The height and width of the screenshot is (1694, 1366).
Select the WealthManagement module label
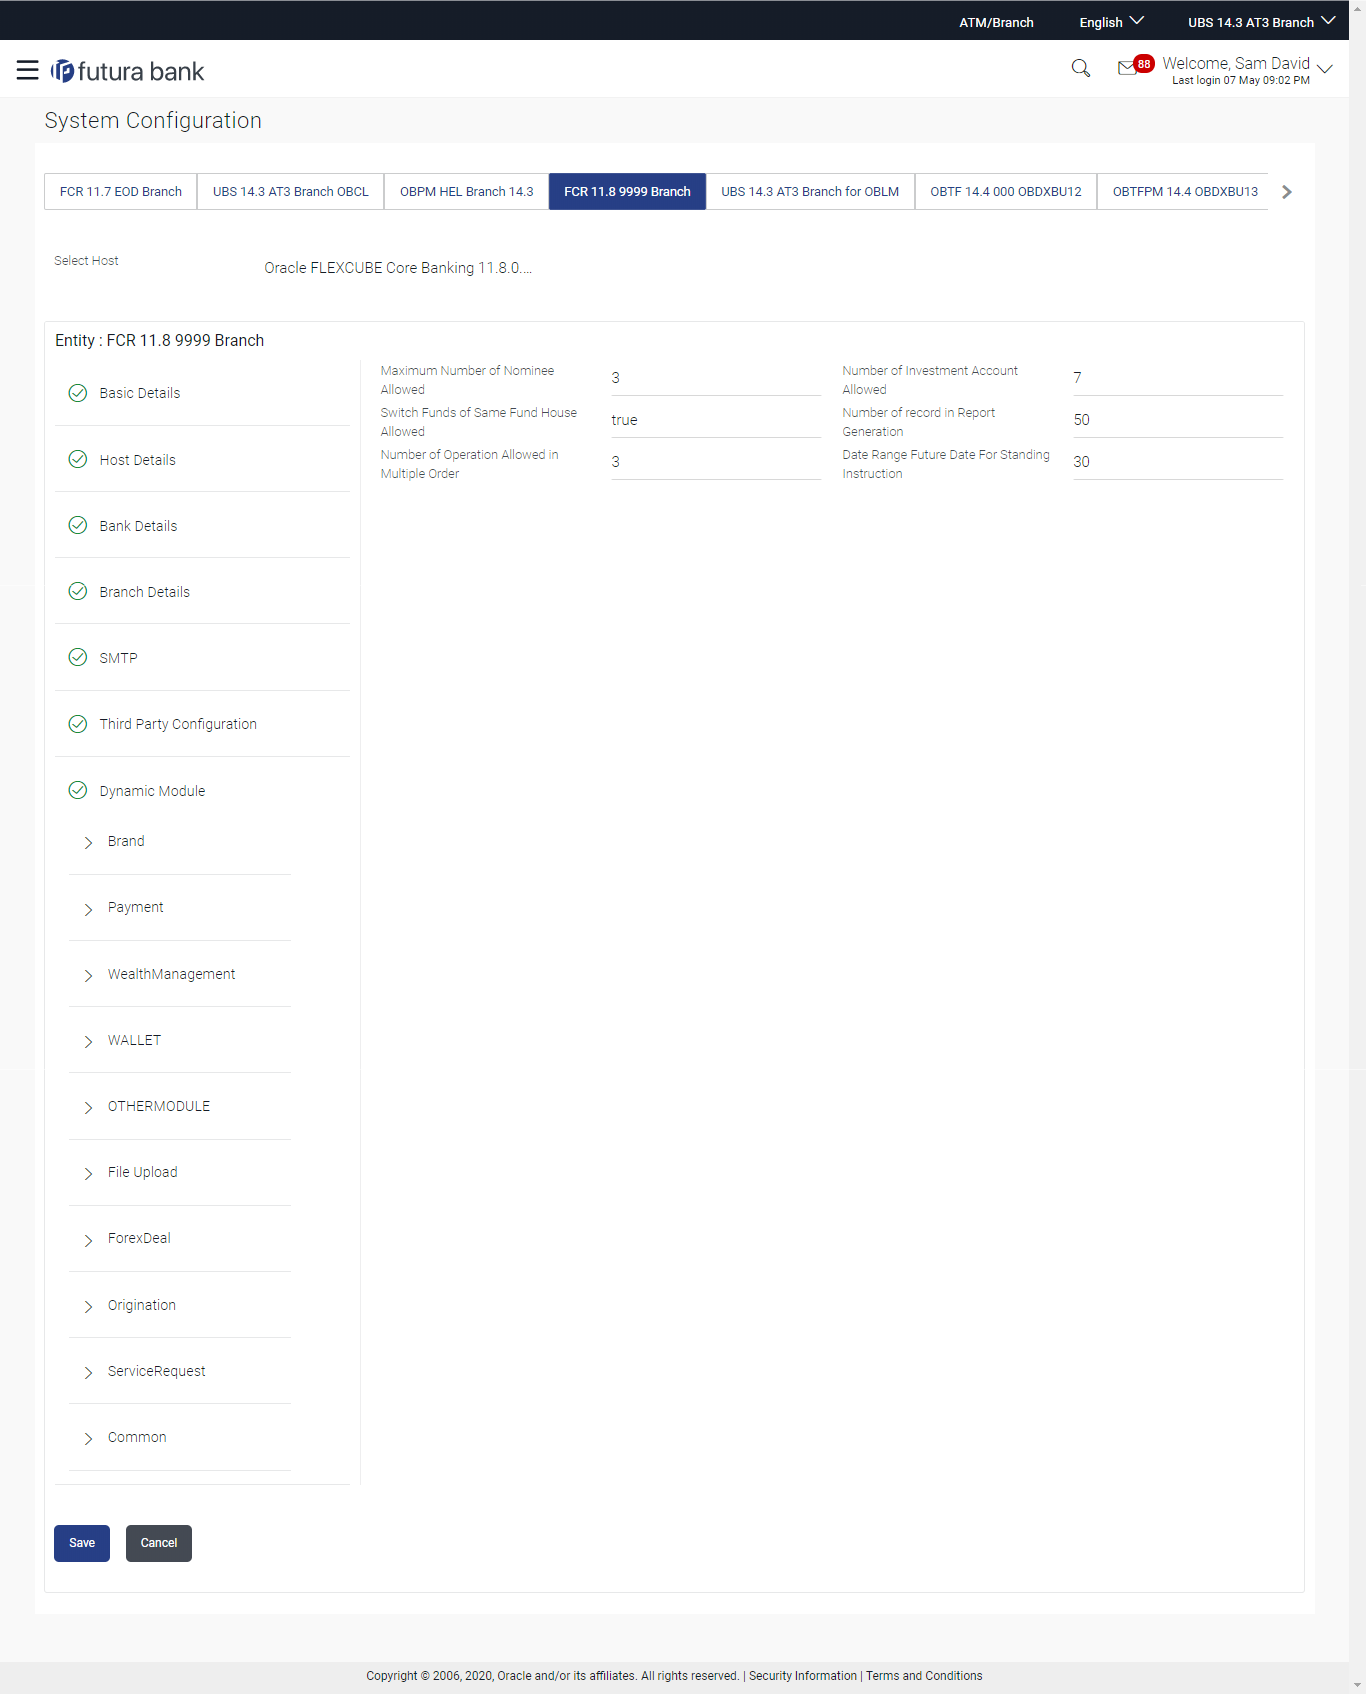171,974
